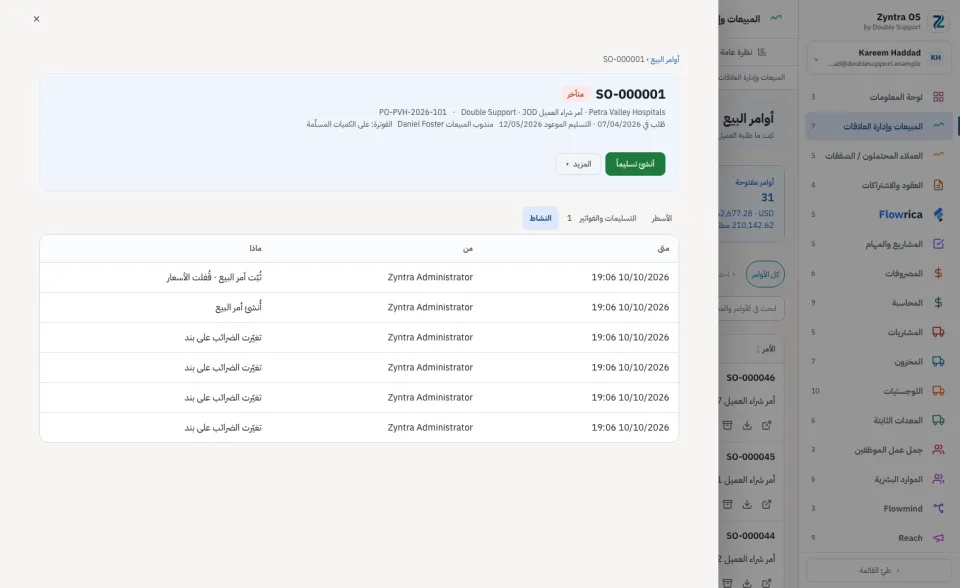960x588 pixels.
Task: Click PO-PVH-2026-101 reference text
Action: point(413,113)
